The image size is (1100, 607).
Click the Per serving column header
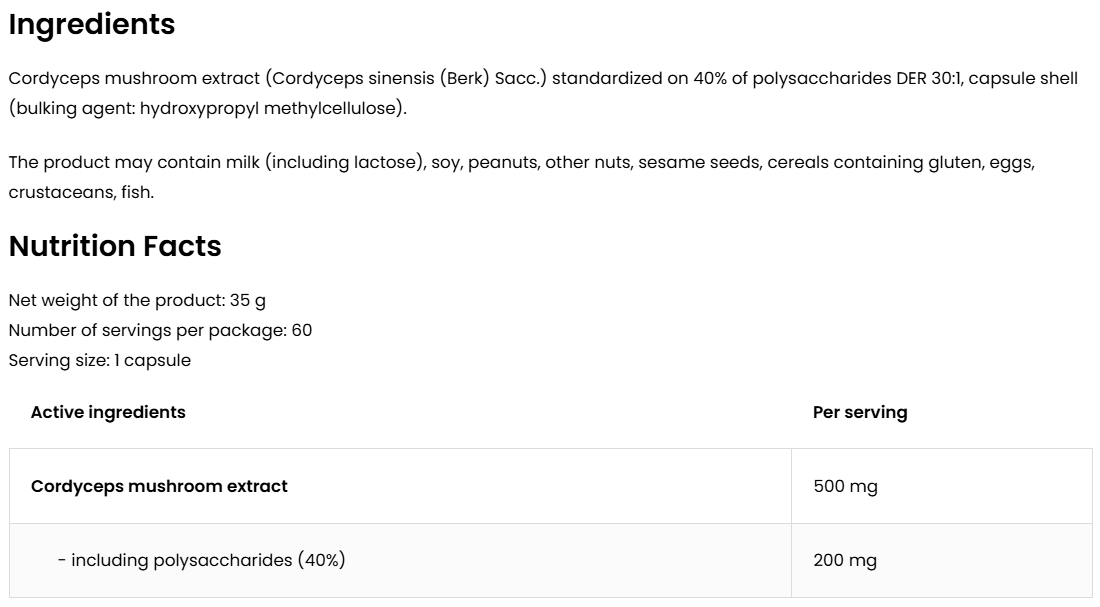[860, 412]
